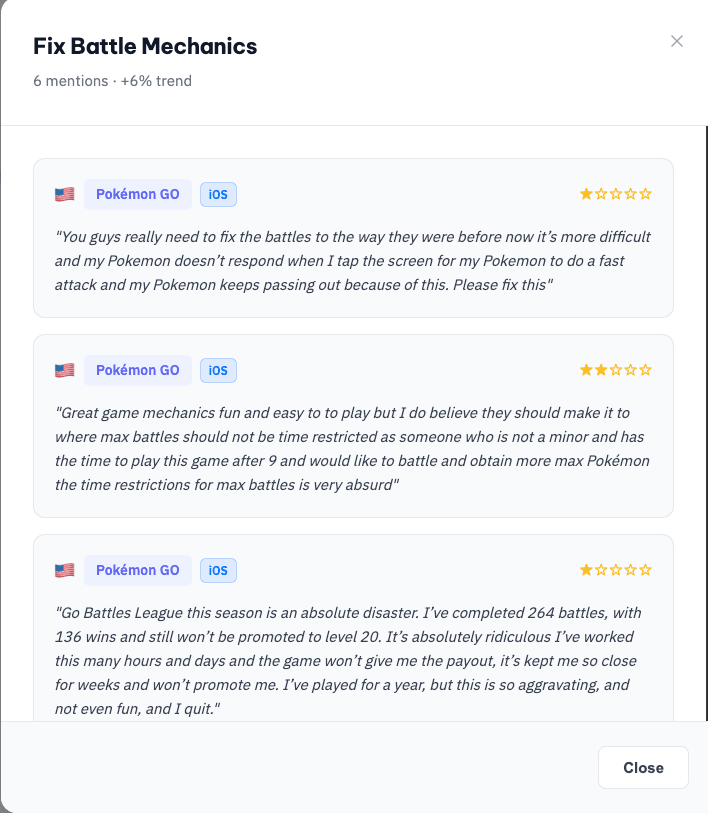Click the US flag on the max battles review
Screen dimensions: 708x813
65,370
